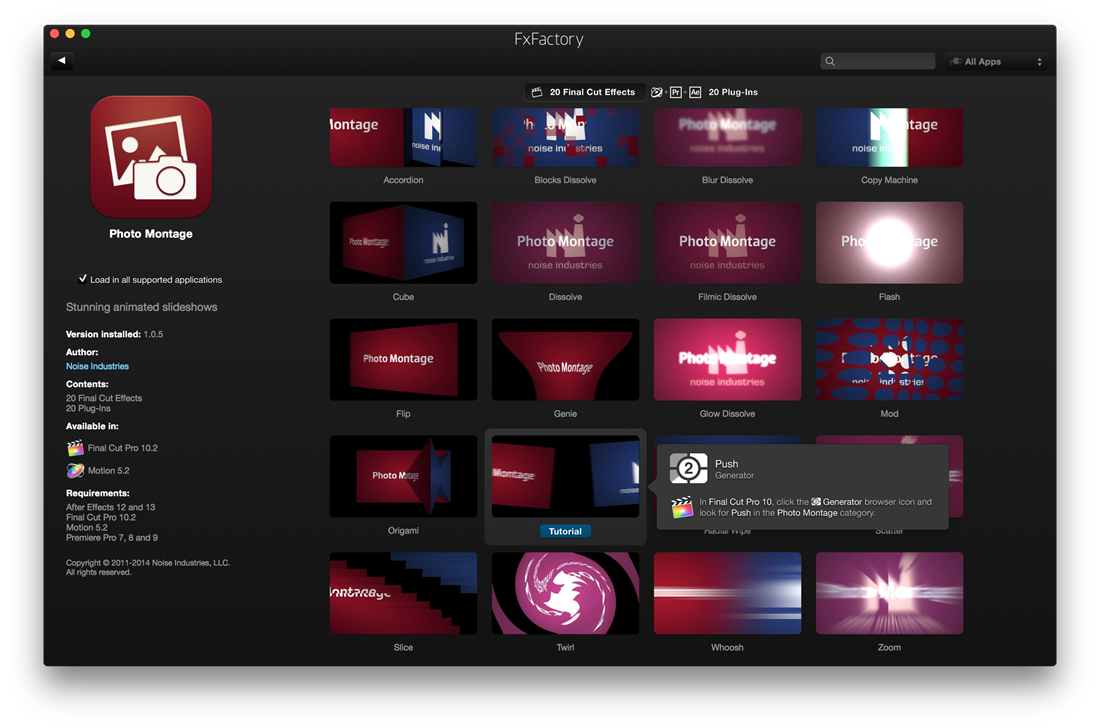Click the clapperboard icon beside Final Cut Effects
The height and width of the screenshot is (728, 1100).
(x=537, y=92)
